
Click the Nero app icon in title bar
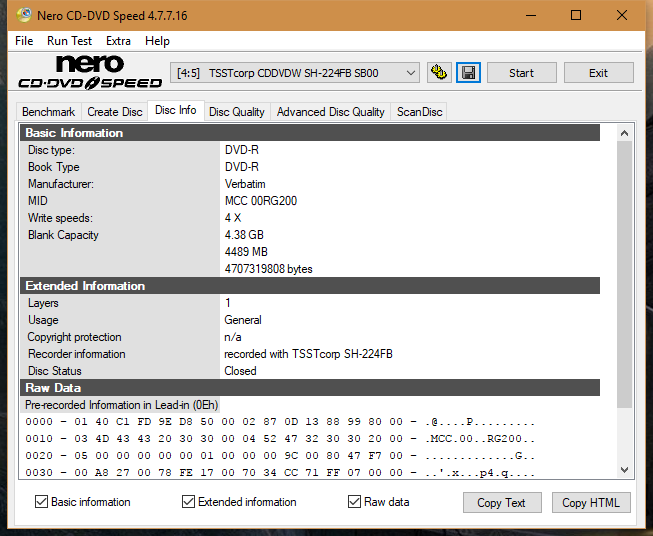coord(24,15)
